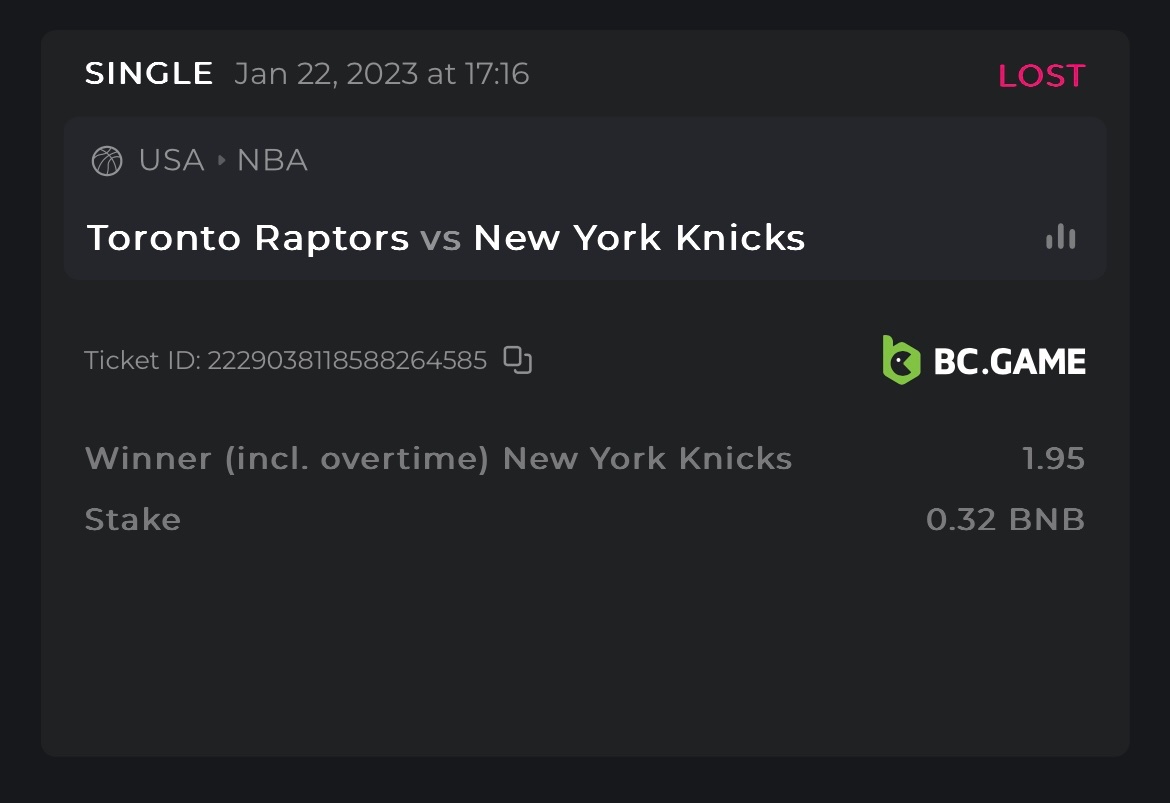
Task: Click the SINGLE bet type label
Action: [149, 74]
